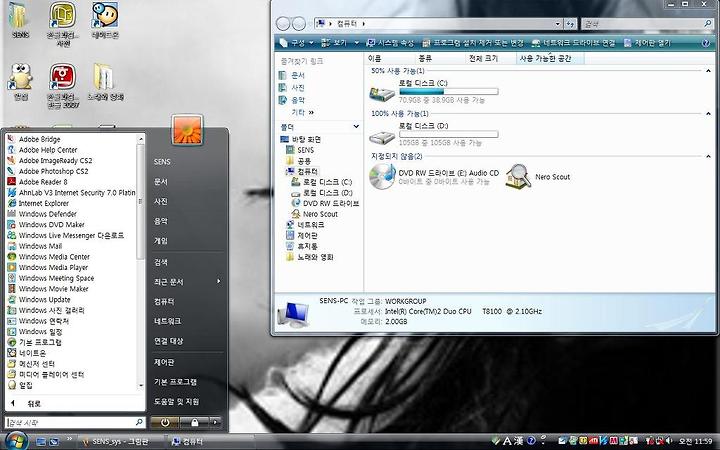Open the shutdown options arrow
This screenshot has height=450, width=720.
coord(215,422)
